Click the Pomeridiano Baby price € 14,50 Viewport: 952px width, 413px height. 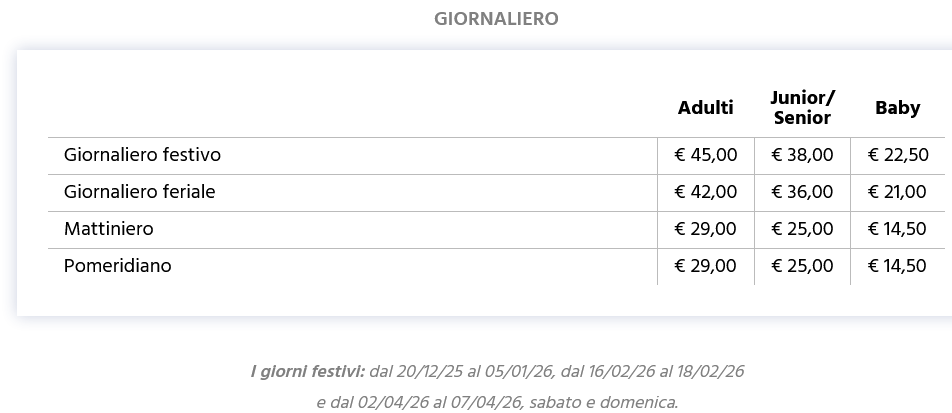pyautogui.click(x=897, y=266)
